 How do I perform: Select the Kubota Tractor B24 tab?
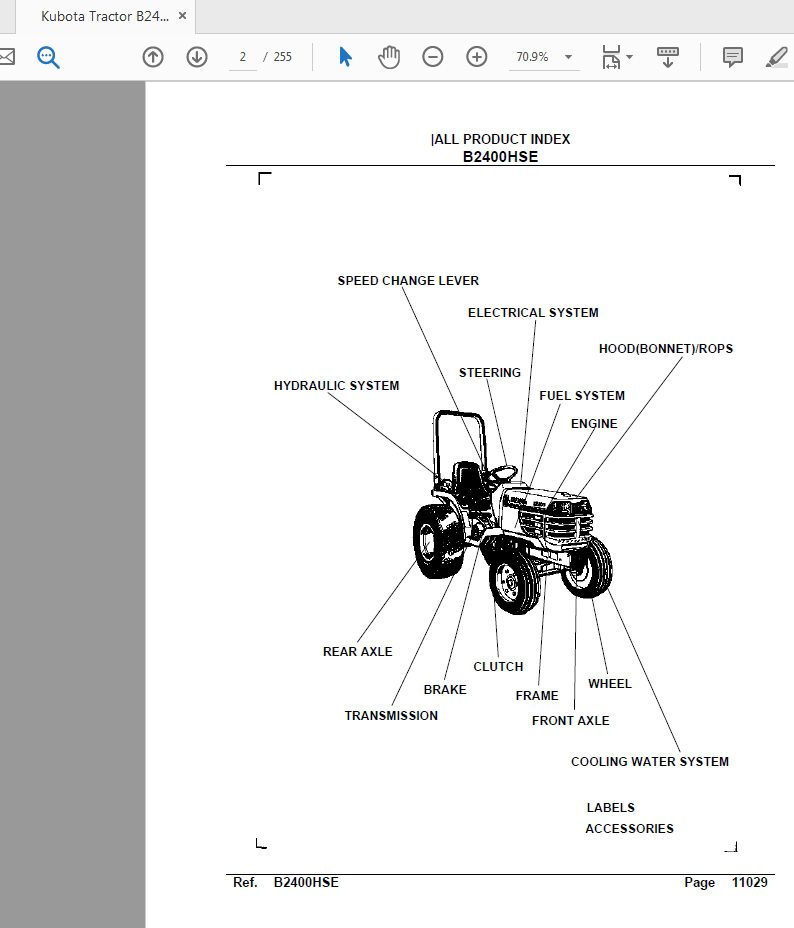click(x=105, y=17)
